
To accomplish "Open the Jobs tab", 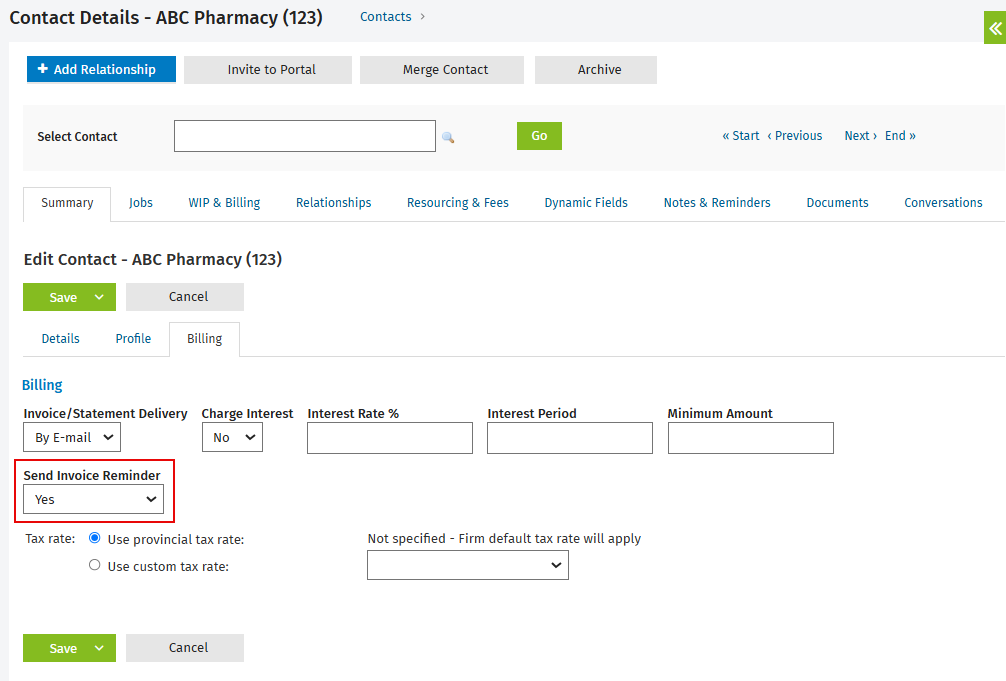I will [141, 203].
